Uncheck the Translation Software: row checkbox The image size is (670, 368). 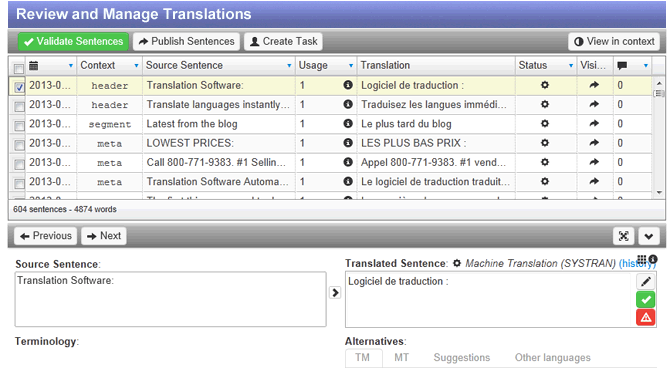(19, 87)
